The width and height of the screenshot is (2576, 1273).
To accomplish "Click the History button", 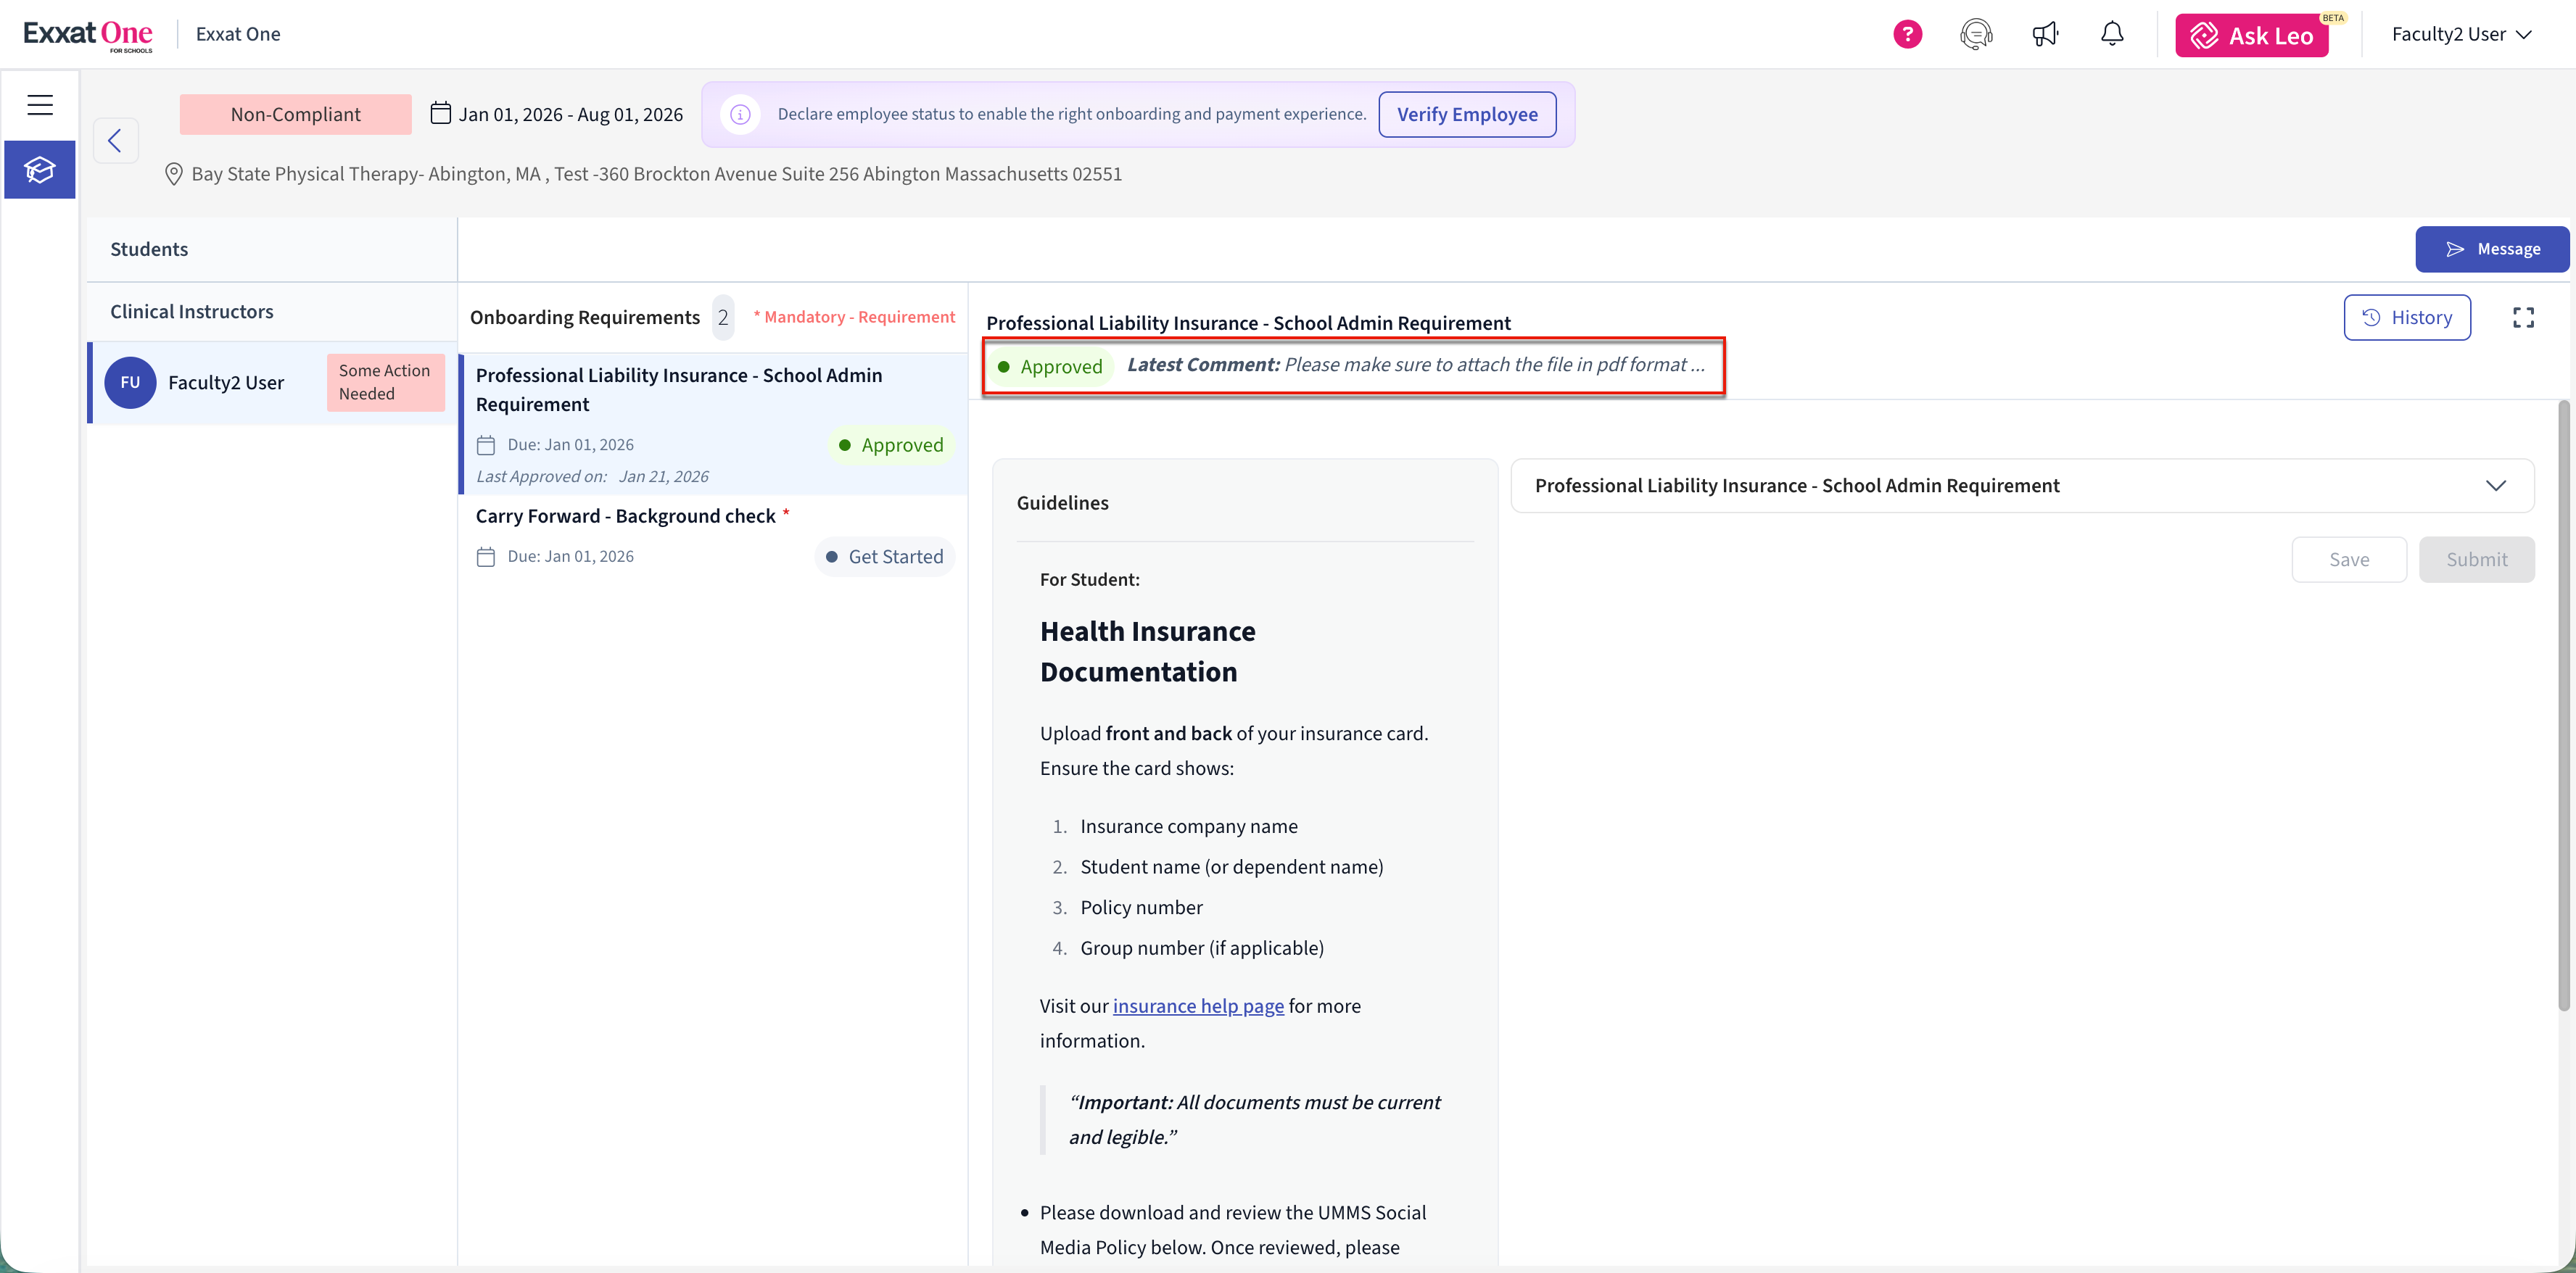I will [x=2407, y=318].
